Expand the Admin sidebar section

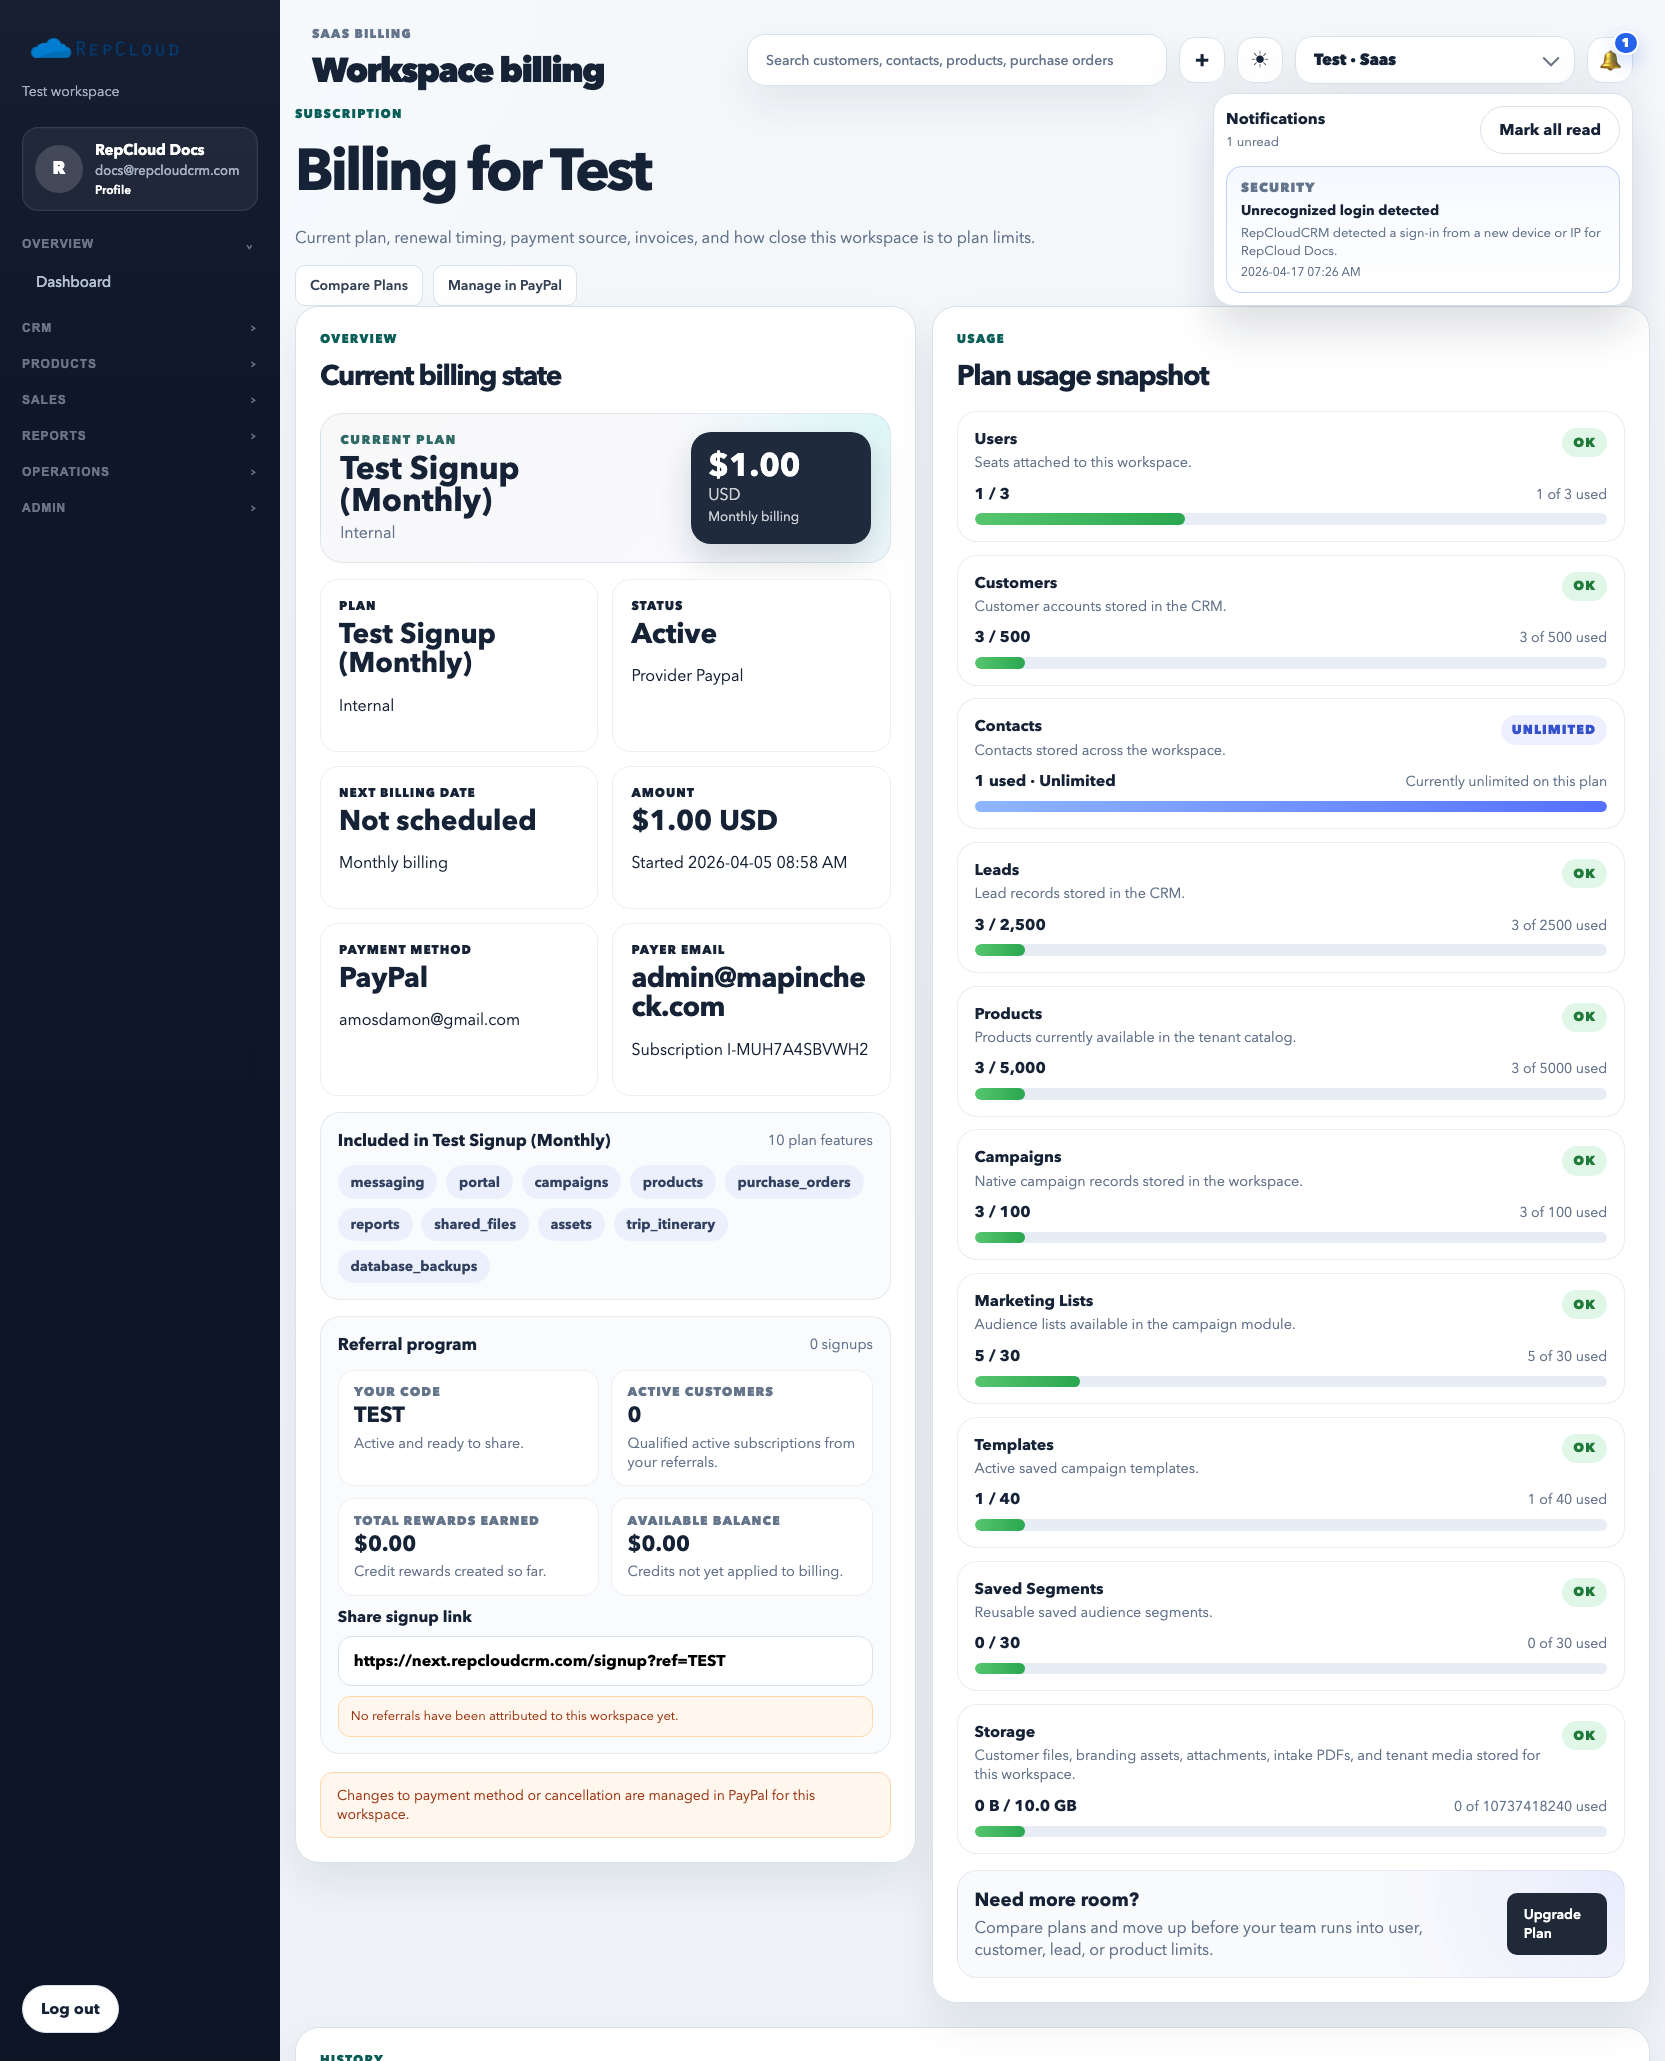[x=139, y=508]
